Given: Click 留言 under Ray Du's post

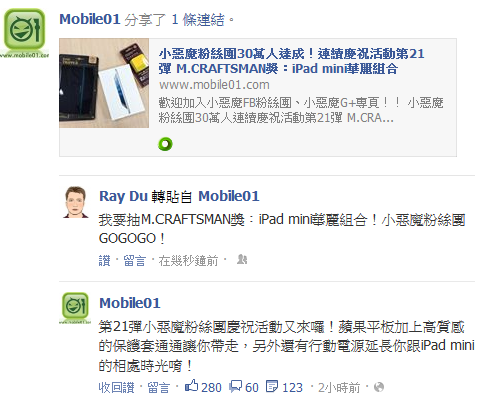Looking at the screenshot, I should 135,260.
